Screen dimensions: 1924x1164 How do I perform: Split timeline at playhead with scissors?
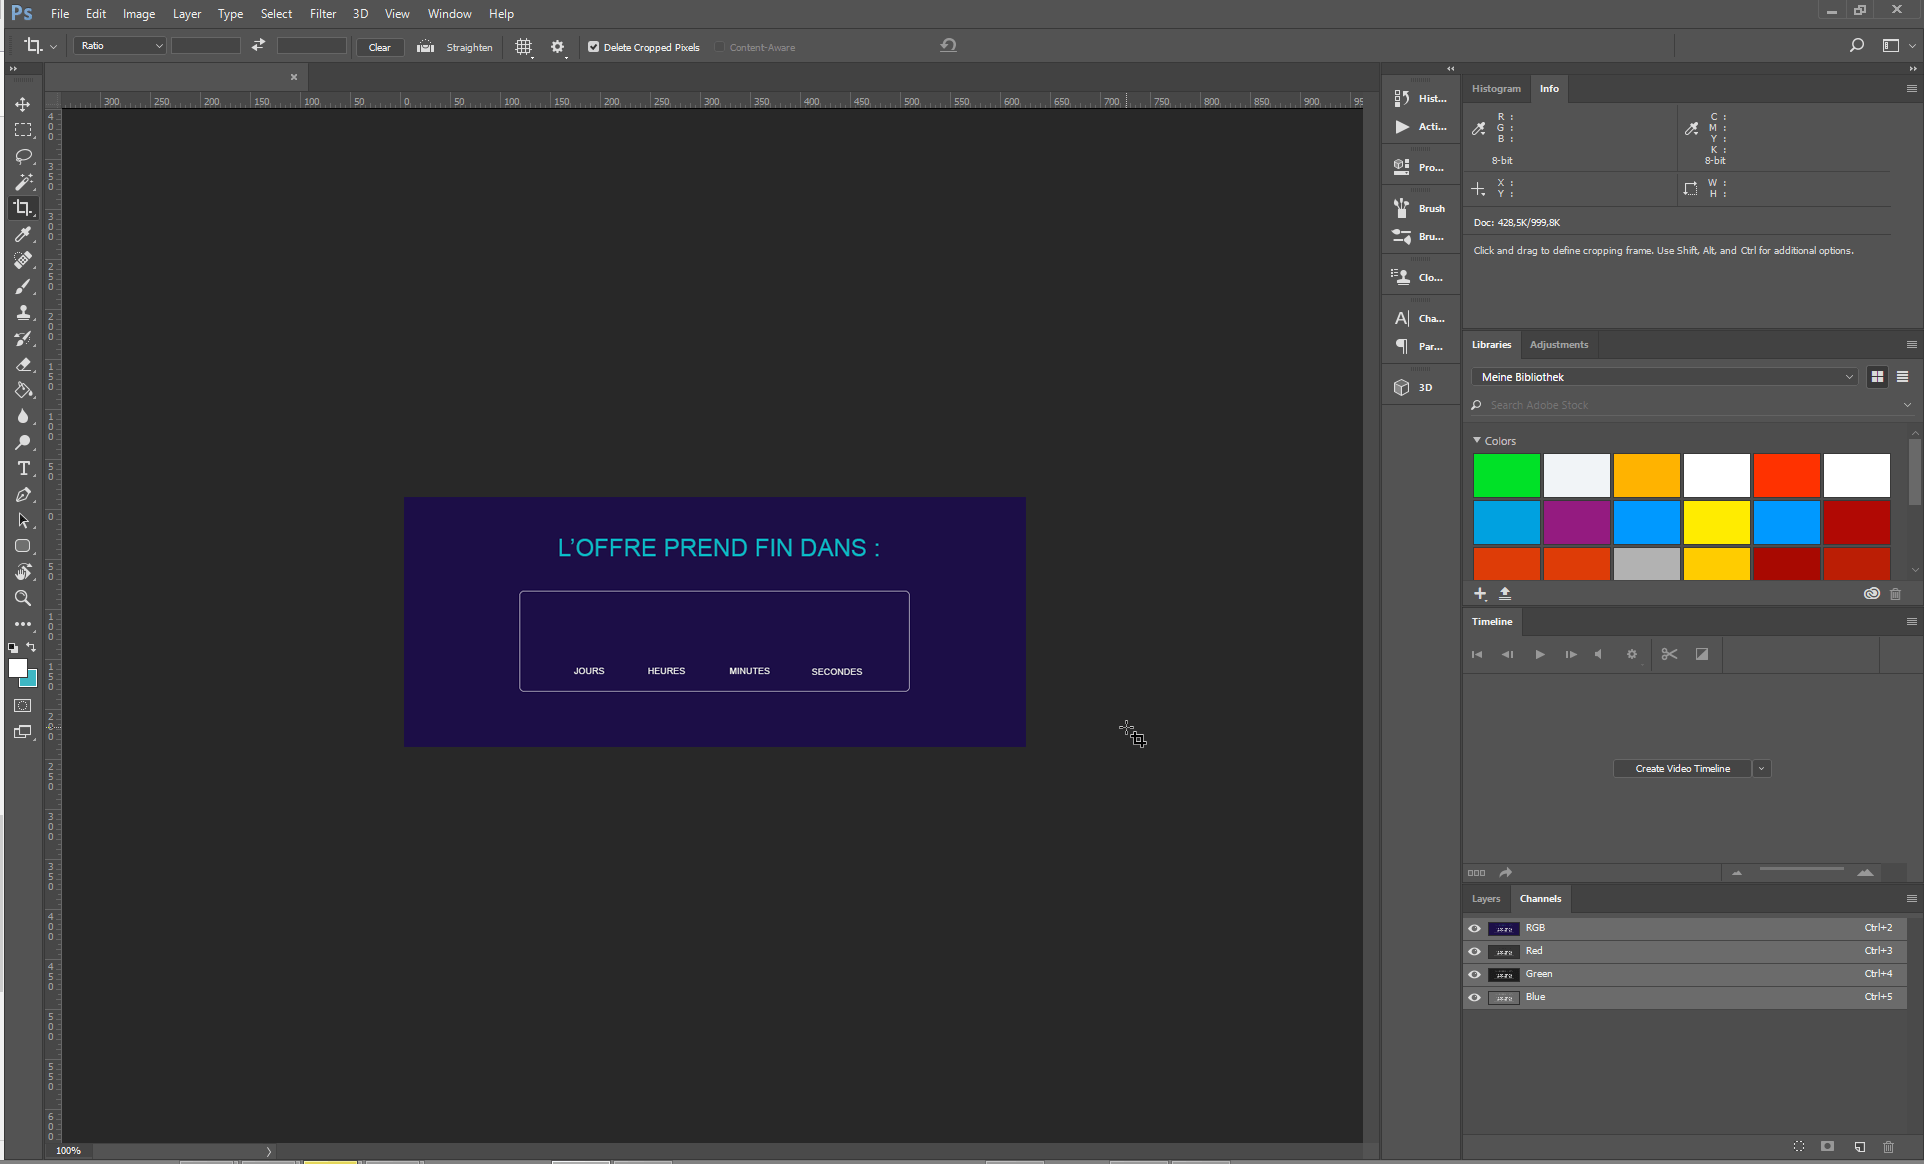click(1669, 654)
